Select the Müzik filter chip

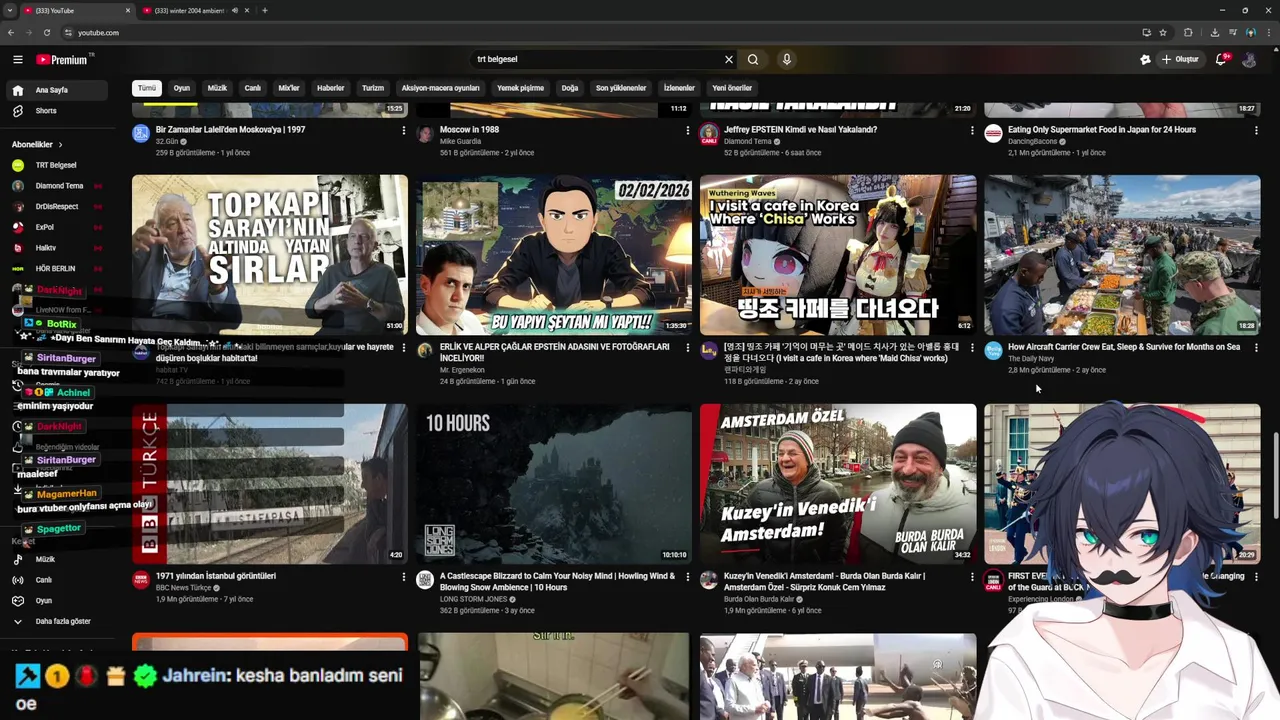217,88
